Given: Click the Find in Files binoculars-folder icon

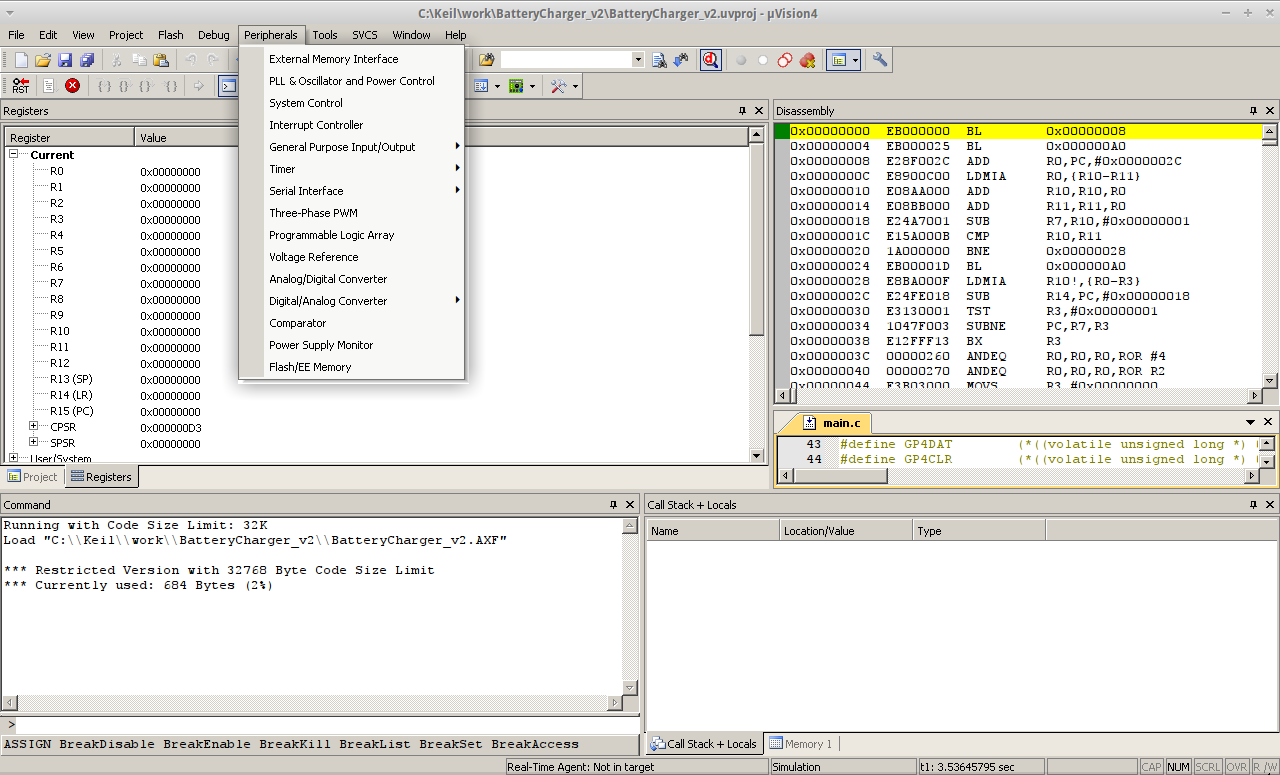Looking at the screenshot, I should tap(487, 60).
